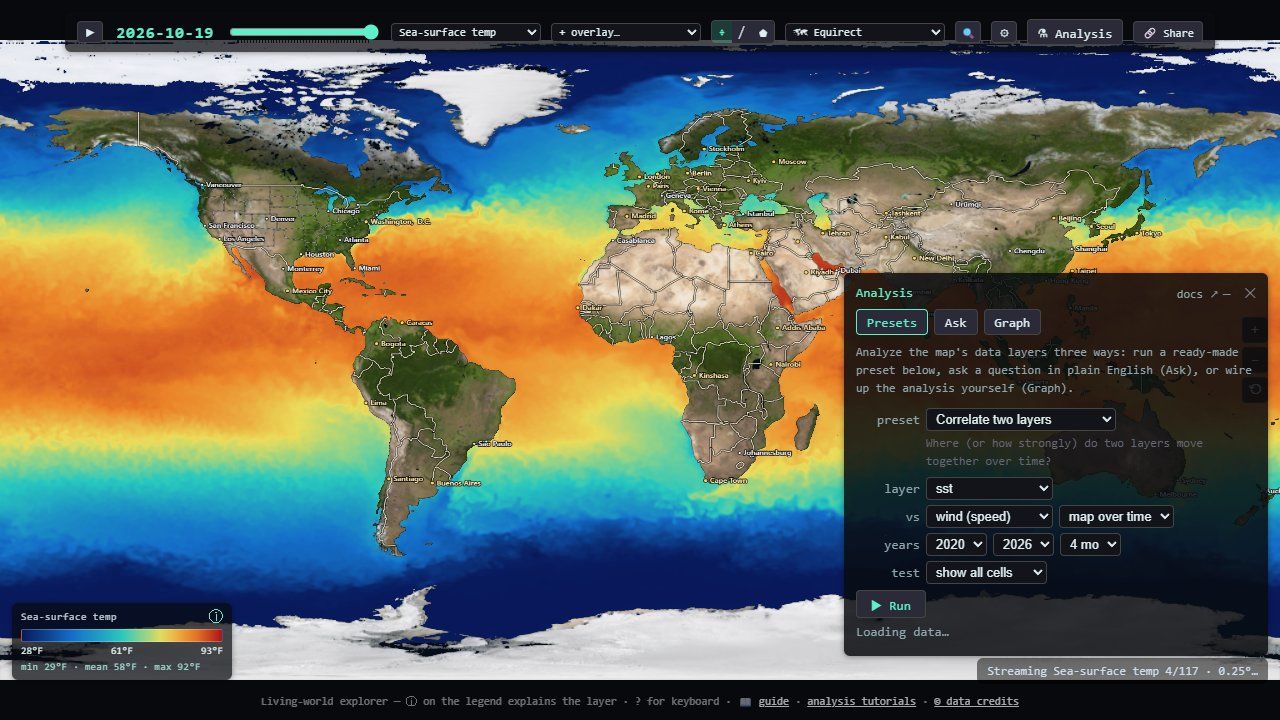This screenshot has width=1280, height=720.
Task: Minimize the Analysis panel with the dash icon
Action: (1227, 294)
